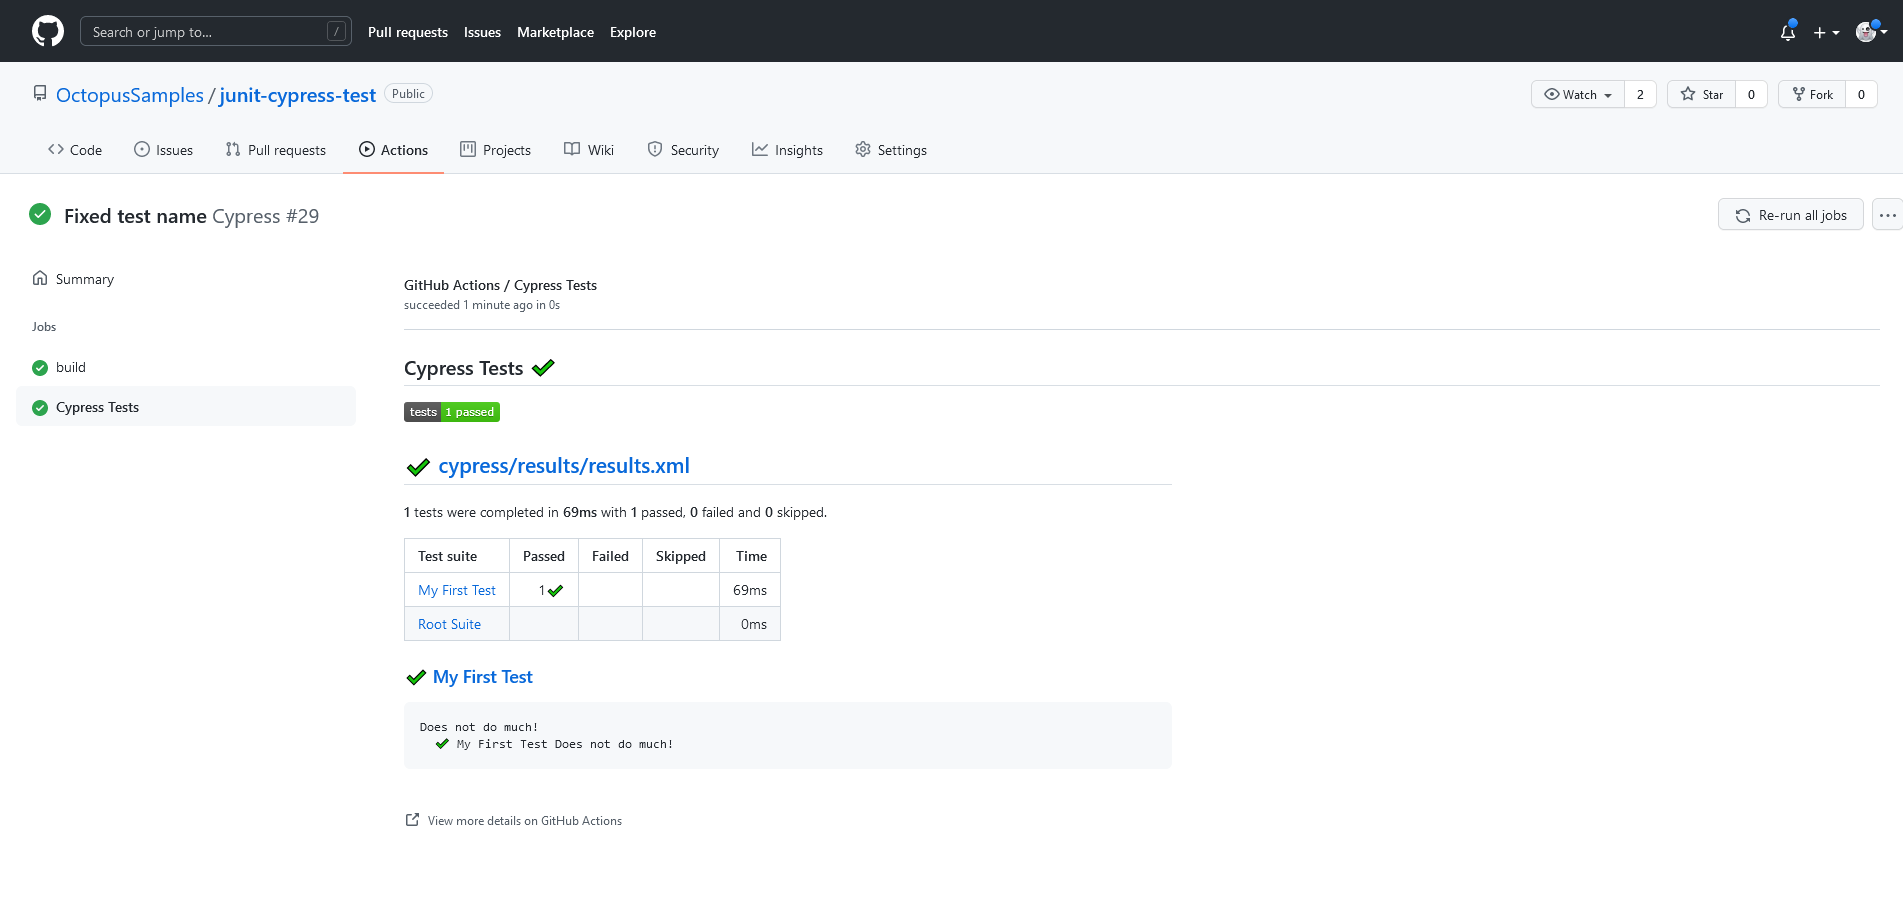Screen dimensions: 1903x919
Task: Click the external link icon near View more details
Action: pos(412,820)
